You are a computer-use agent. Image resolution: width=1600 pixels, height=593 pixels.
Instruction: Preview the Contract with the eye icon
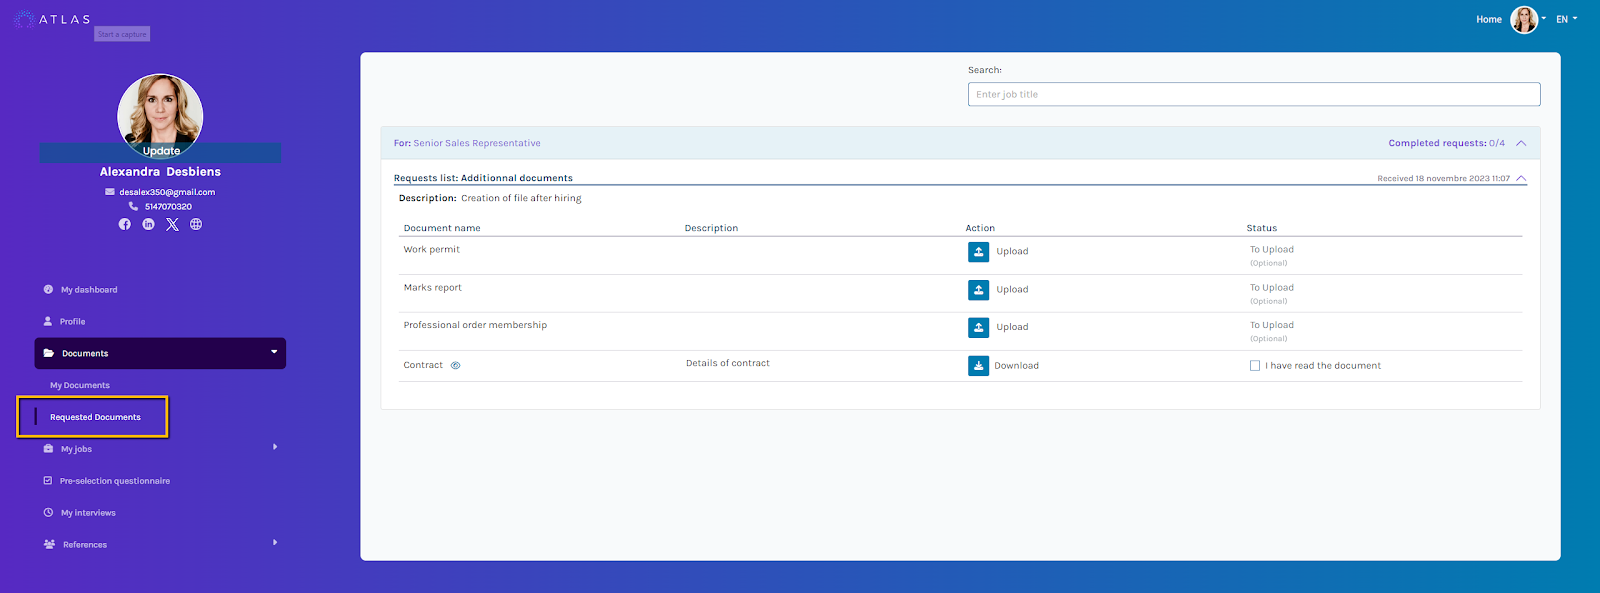455,365
